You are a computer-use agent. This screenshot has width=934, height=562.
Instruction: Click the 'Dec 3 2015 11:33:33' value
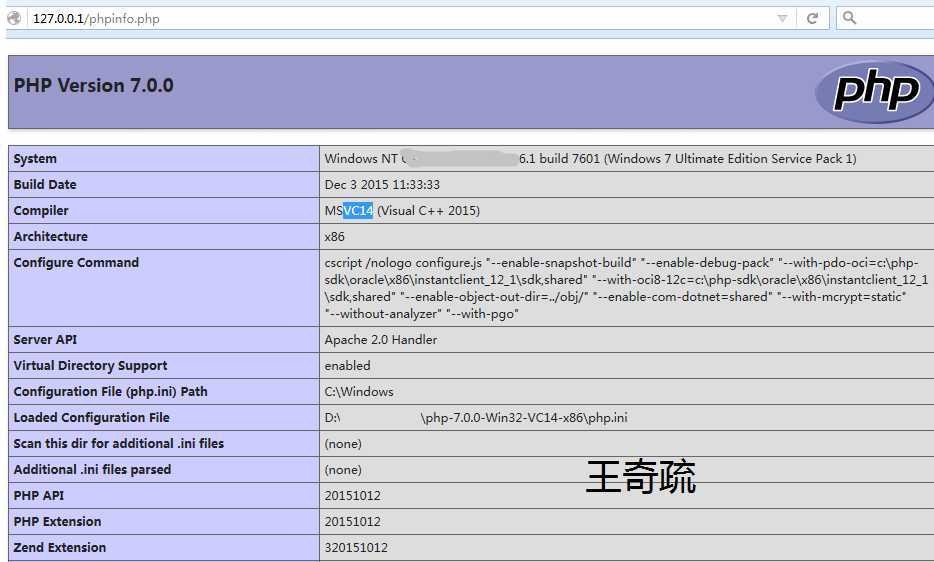[382, 185]
